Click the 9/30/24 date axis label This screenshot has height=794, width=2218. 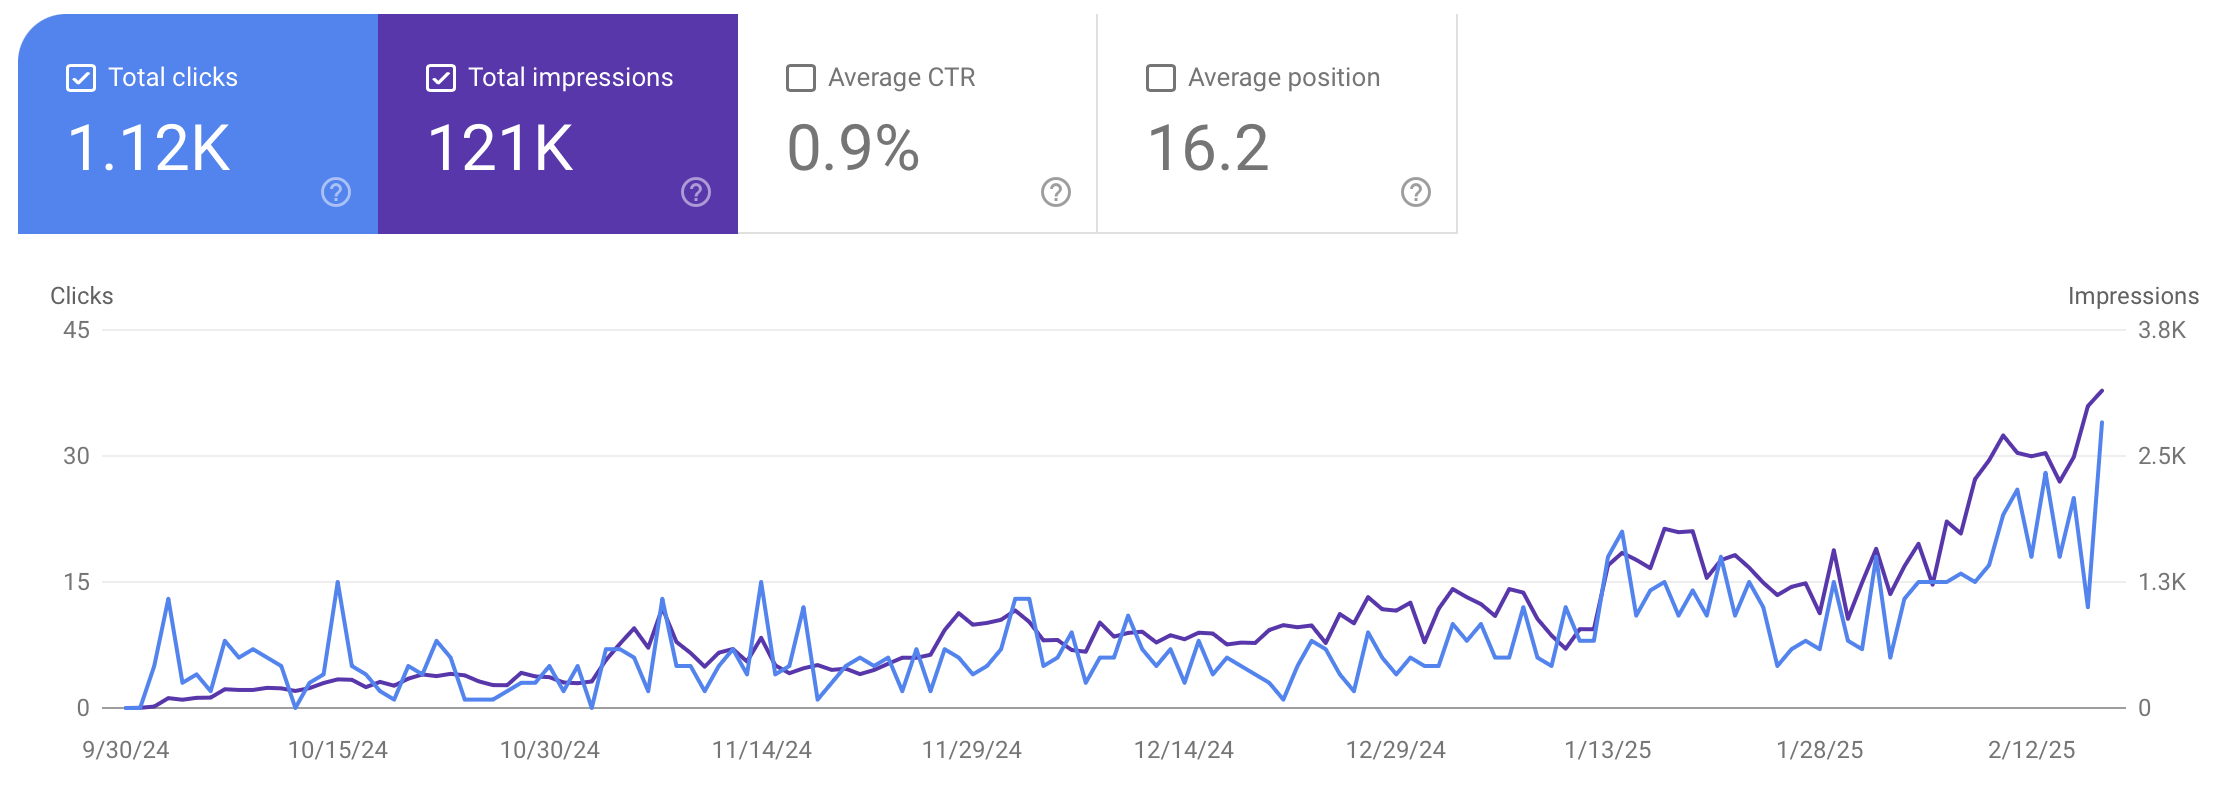126,750
